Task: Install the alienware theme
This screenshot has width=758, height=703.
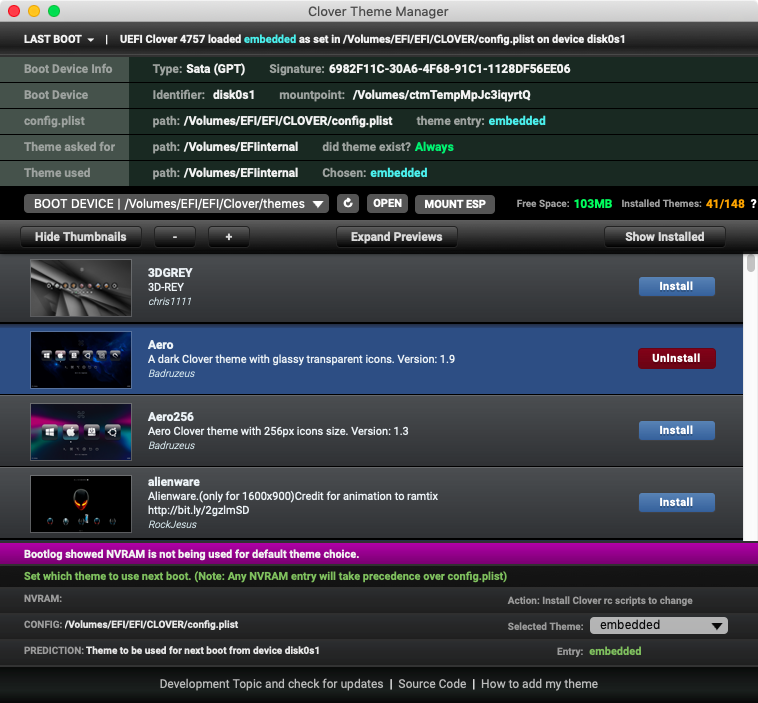Action: 677,502
